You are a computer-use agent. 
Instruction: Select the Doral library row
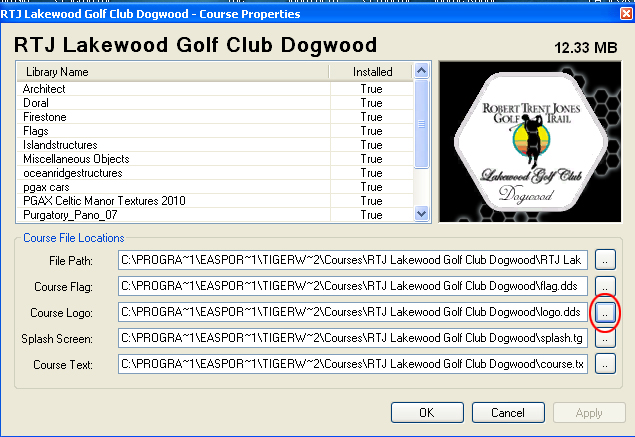(x=215, y=103)
